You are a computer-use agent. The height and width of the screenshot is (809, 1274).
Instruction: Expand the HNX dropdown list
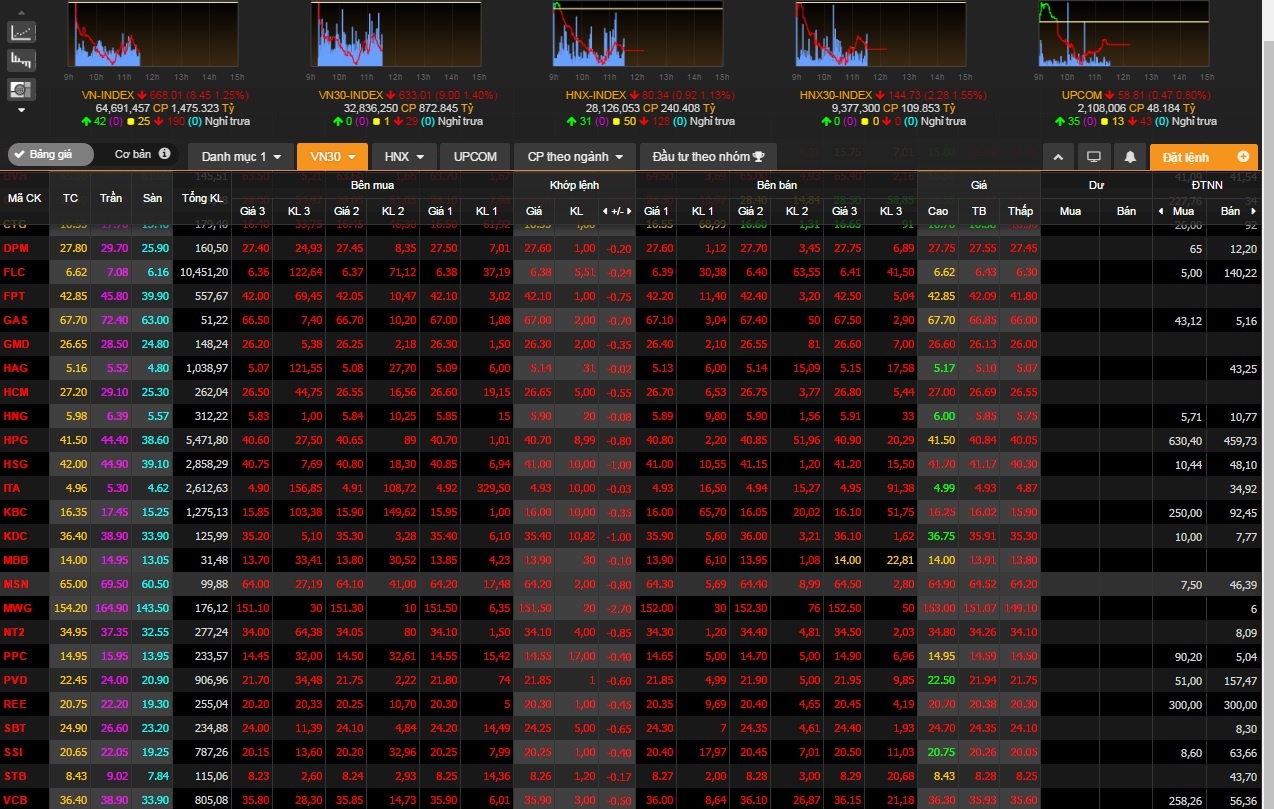[405, 157]
